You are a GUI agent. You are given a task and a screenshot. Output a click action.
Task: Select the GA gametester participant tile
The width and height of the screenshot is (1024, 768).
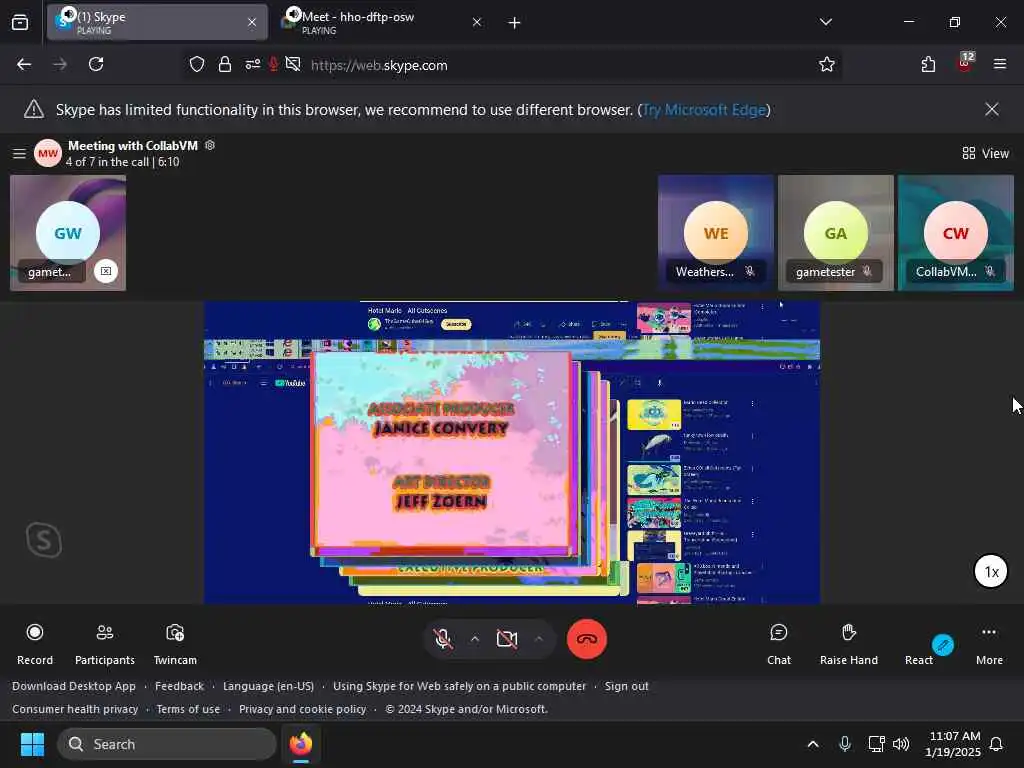tap(835, 232)
